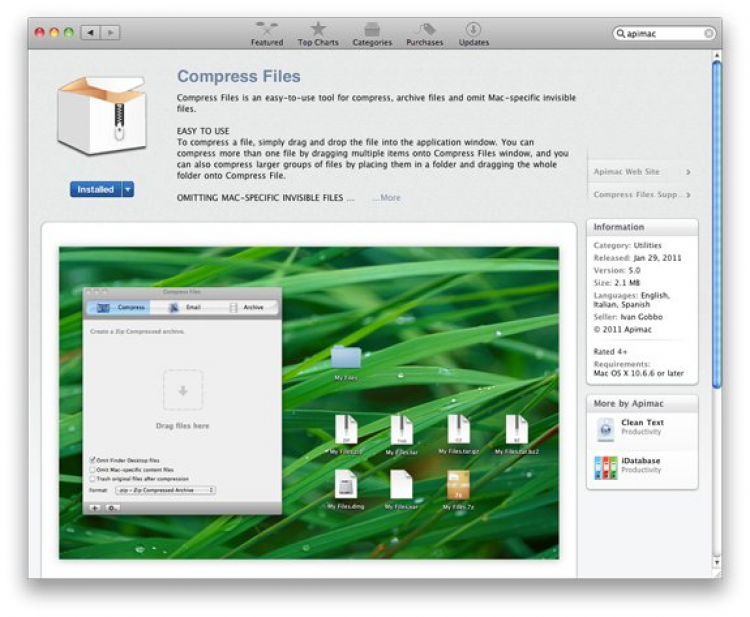
Task: Open Compress Files Support link
Action: pyautogui.click(x=641, y=195)
